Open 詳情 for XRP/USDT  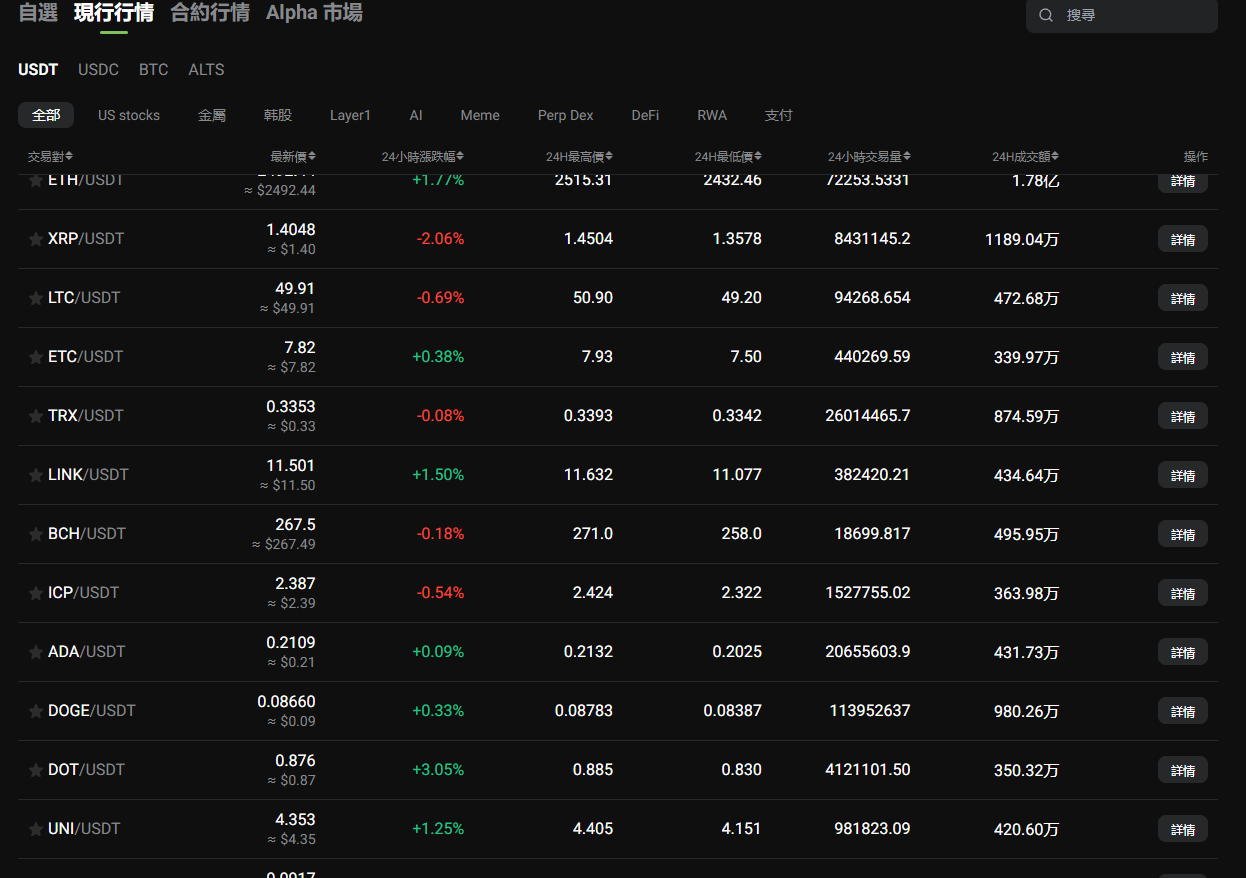pyautogui.click(x=1183, y=239)
